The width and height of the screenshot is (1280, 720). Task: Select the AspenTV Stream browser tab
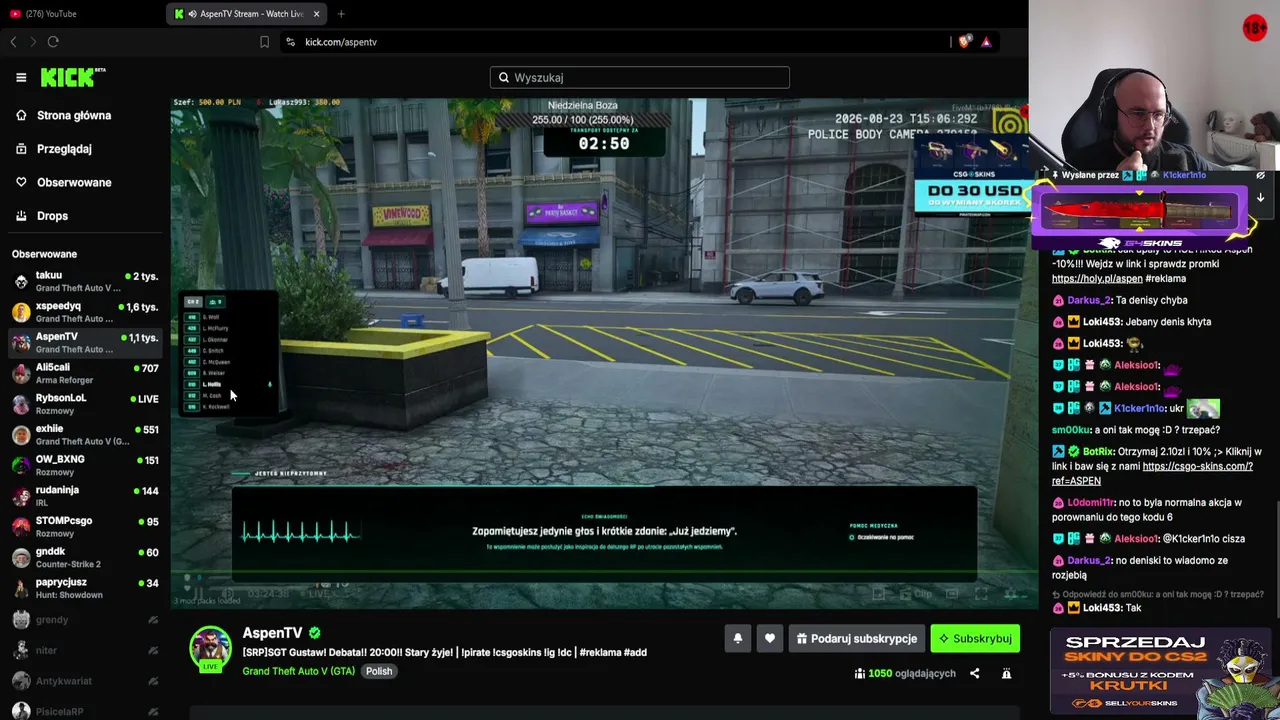[247, 14]
